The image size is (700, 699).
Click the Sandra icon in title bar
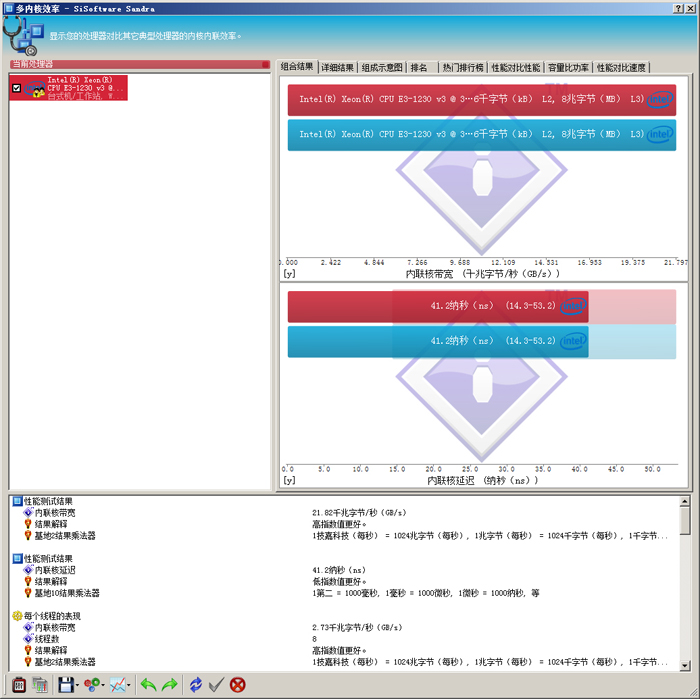8,8
